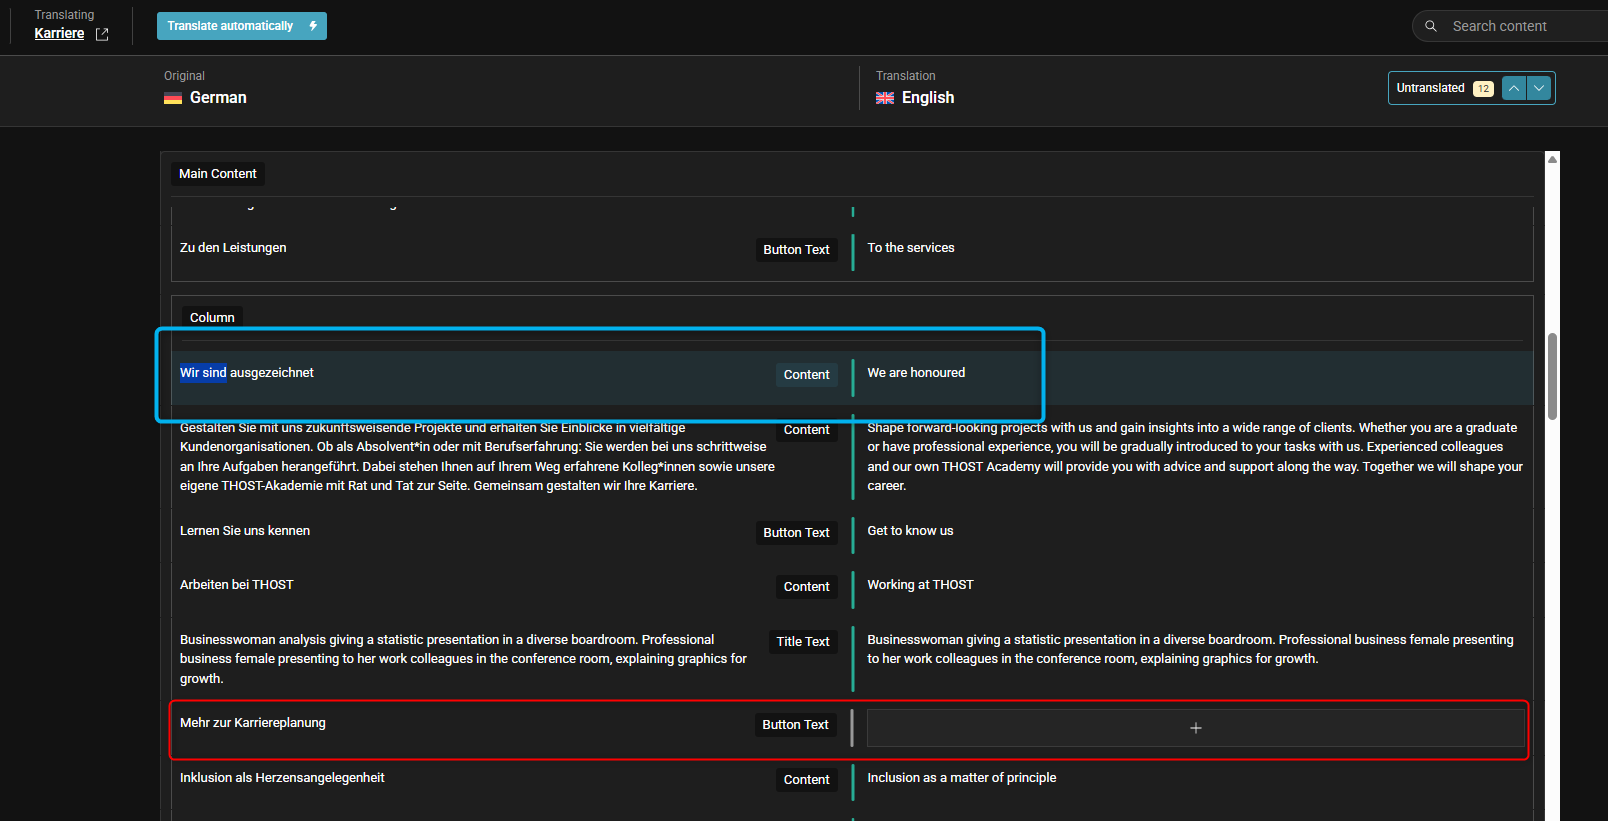
Task: Click the Untranslated counter badge showing 12
Action: (1483, 89)
